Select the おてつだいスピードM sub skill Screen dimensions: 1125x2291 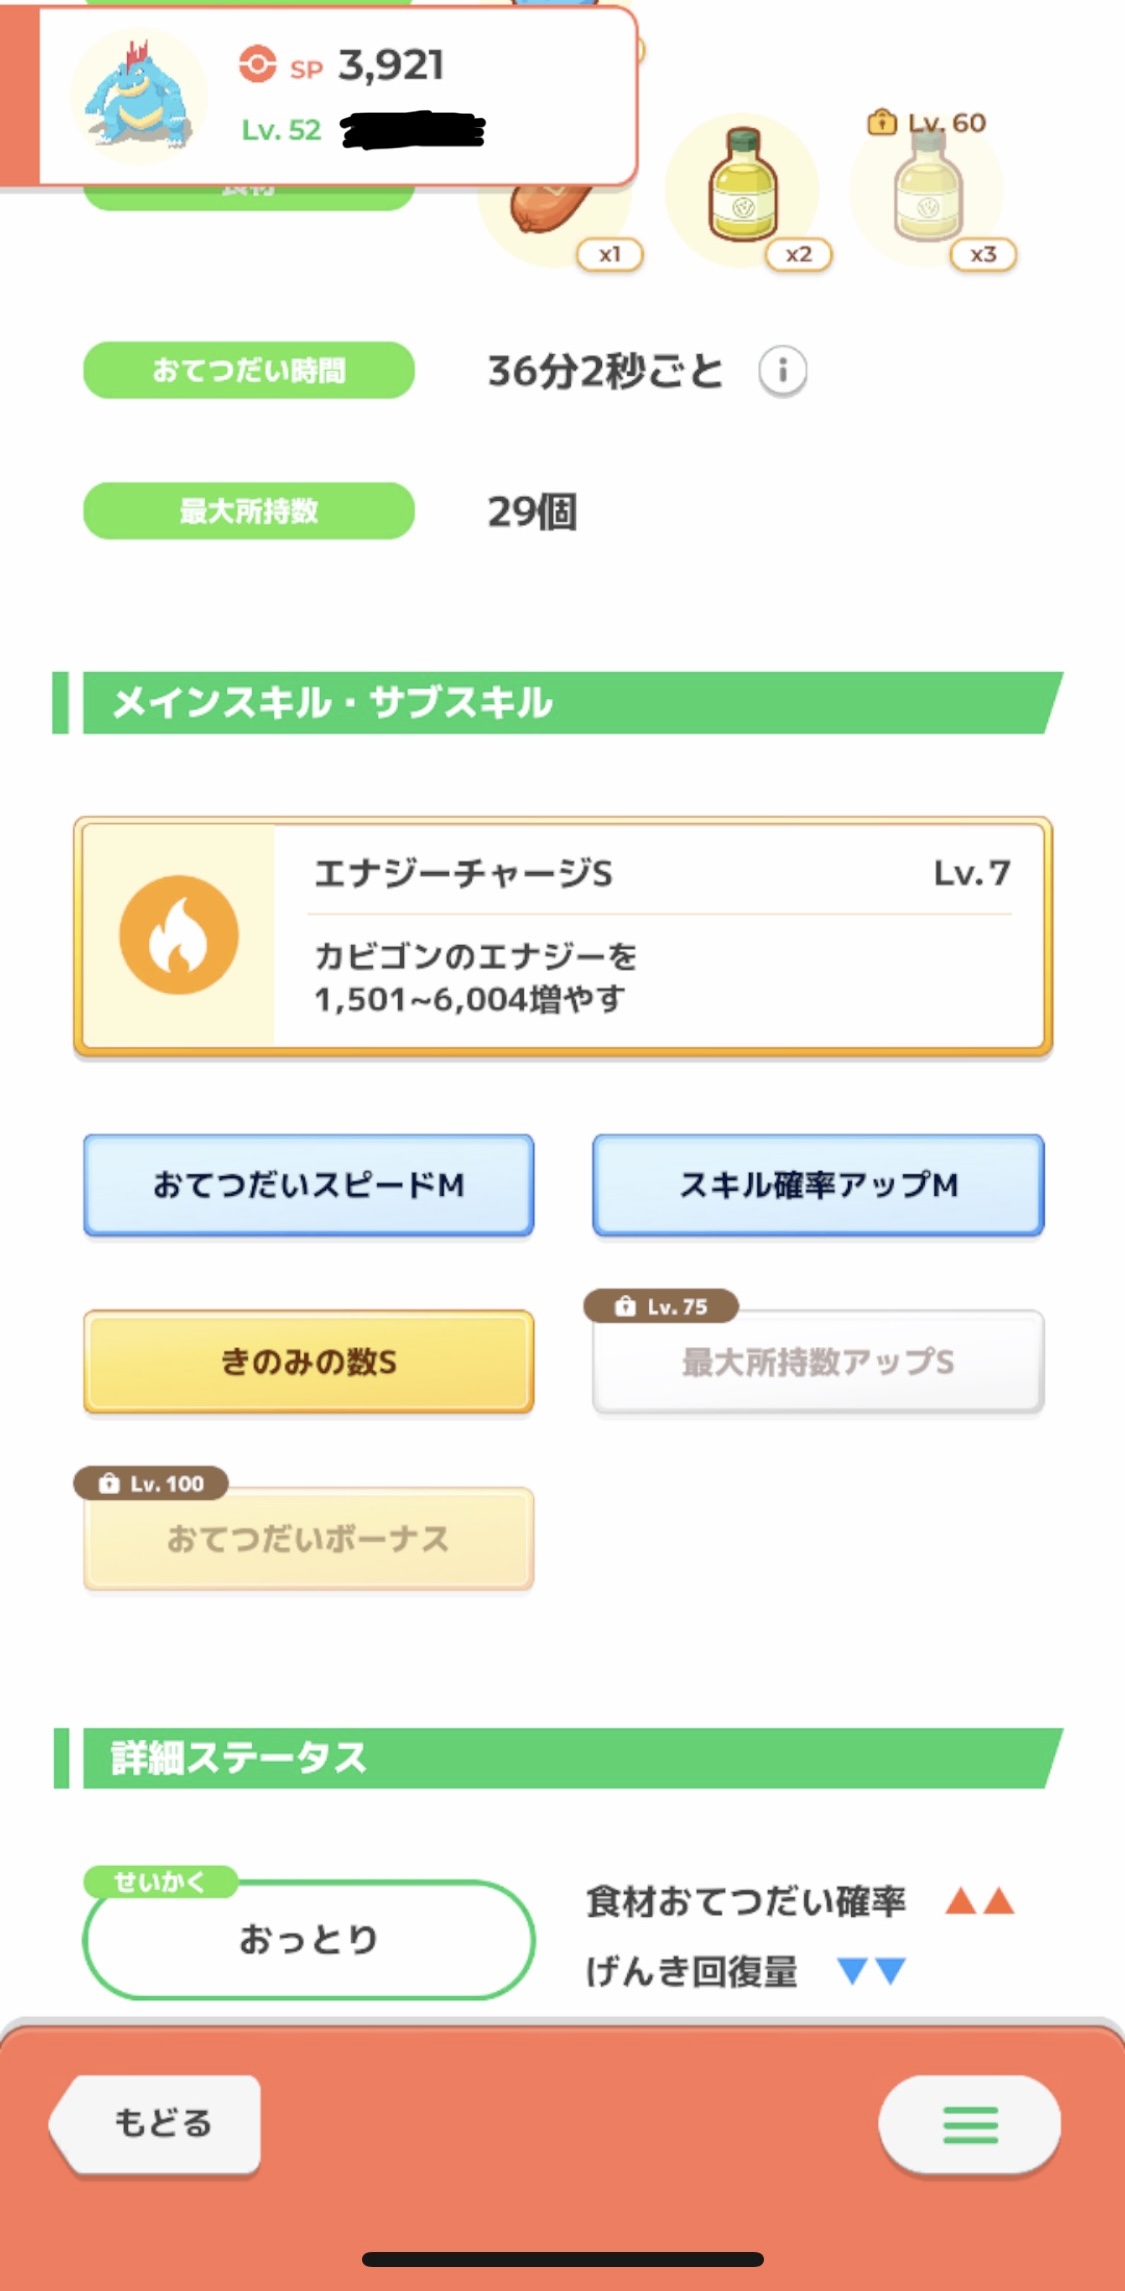308,1185
